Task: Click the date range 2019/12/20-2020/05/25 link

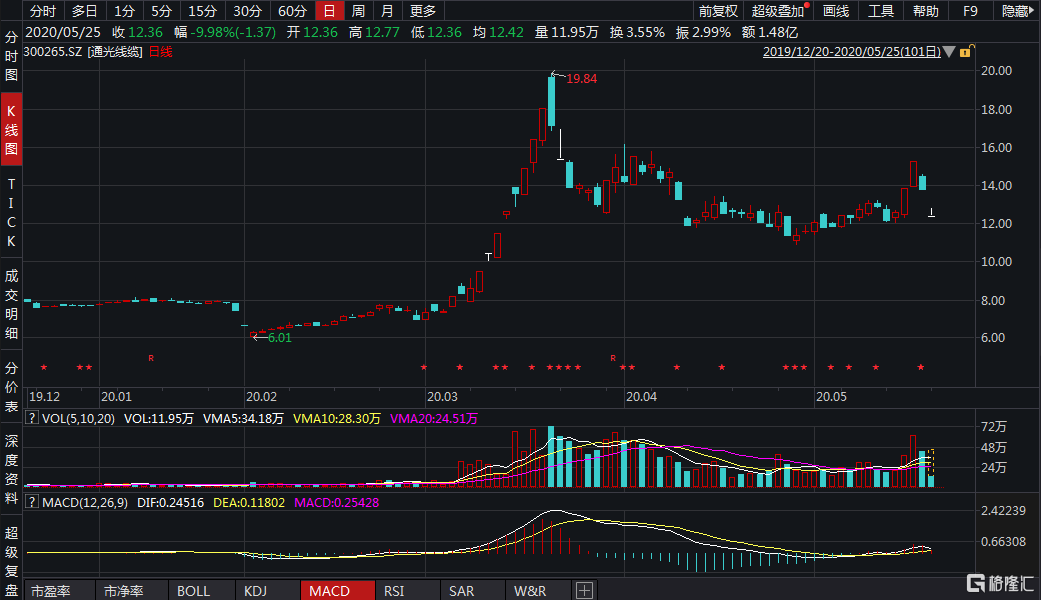Action: point(852,52)
